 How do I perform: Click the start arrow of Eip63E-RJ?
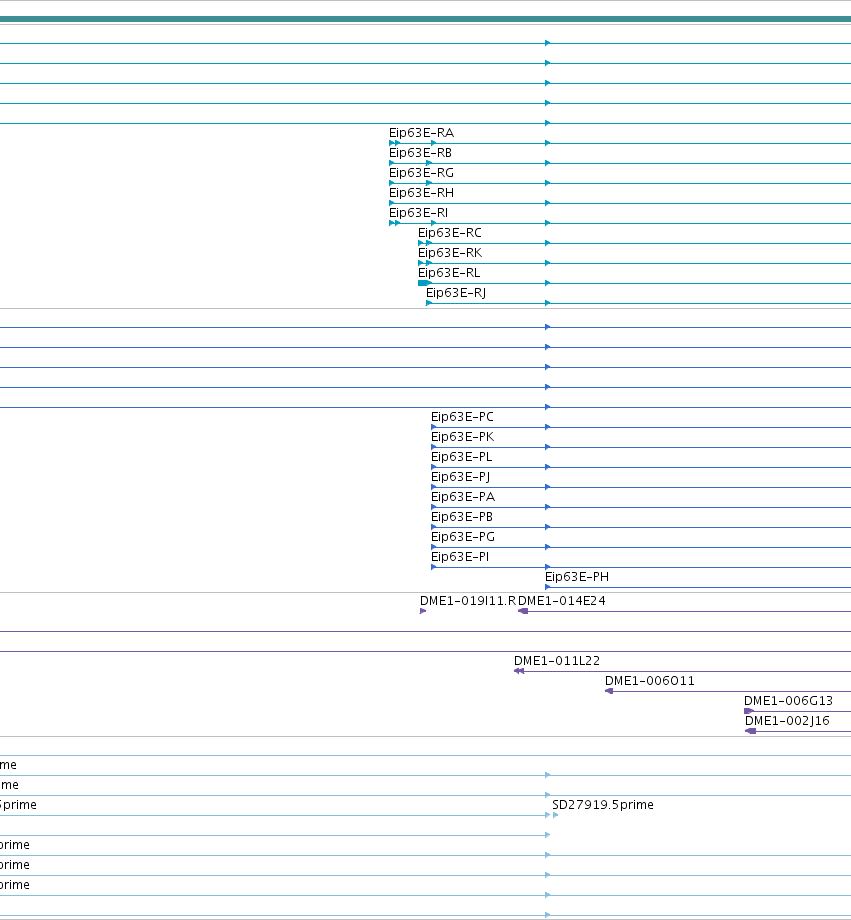click(429, 303)
